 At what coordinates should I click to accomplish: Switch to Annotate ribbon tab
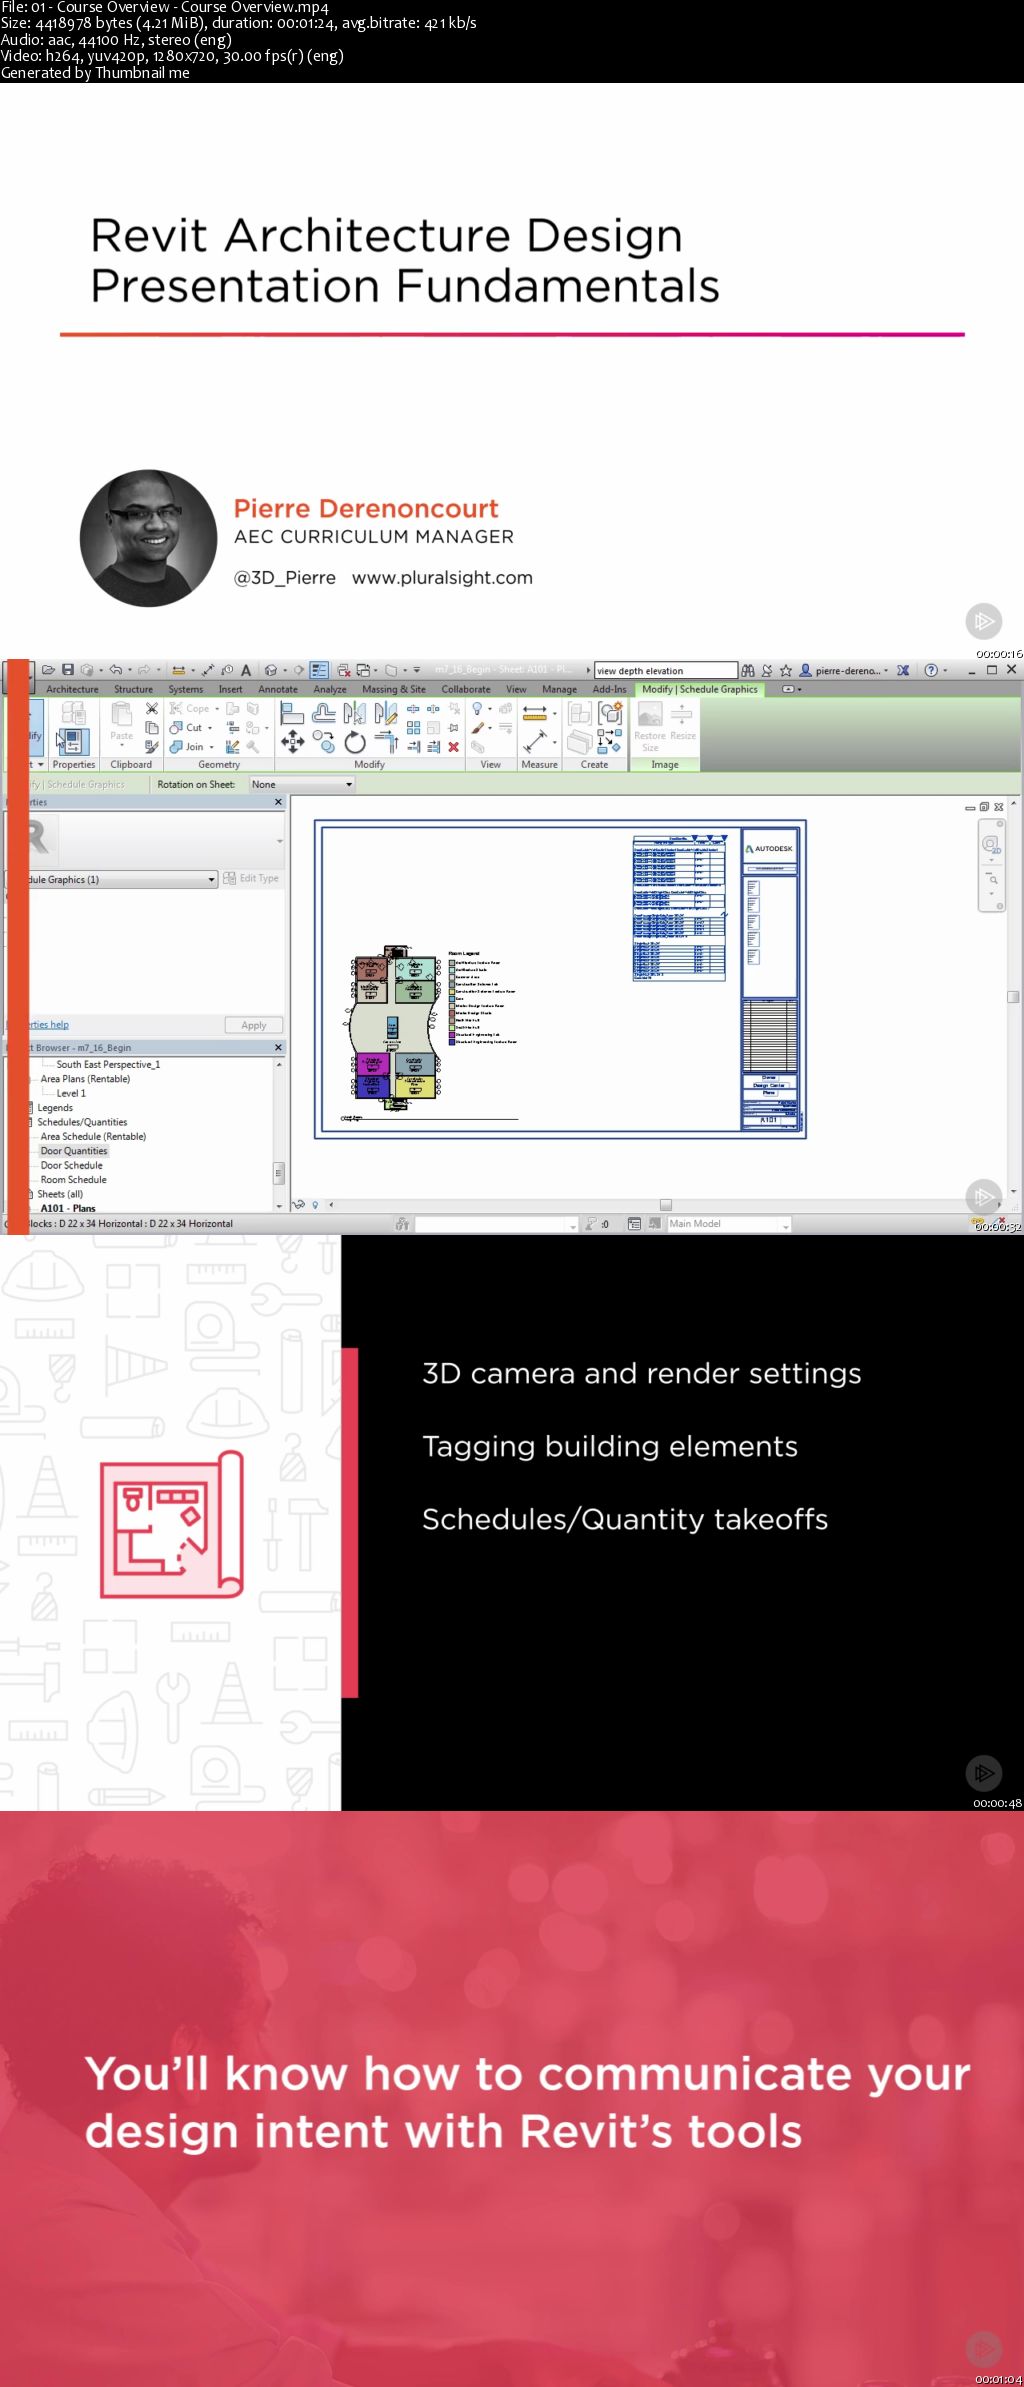coord(278,690)
